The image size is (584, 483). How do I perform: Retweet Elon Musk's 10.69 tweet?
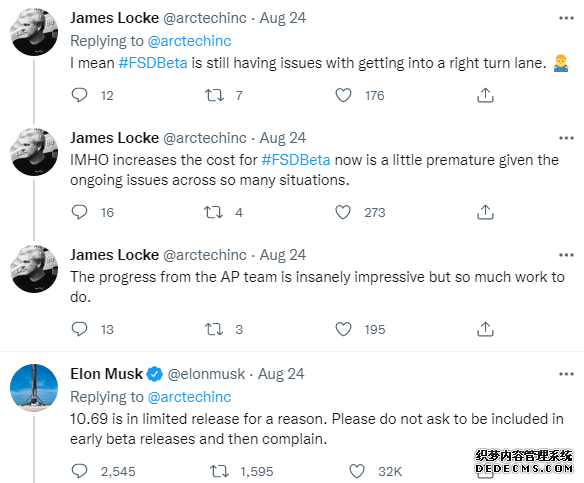click(x=219, y=471)
